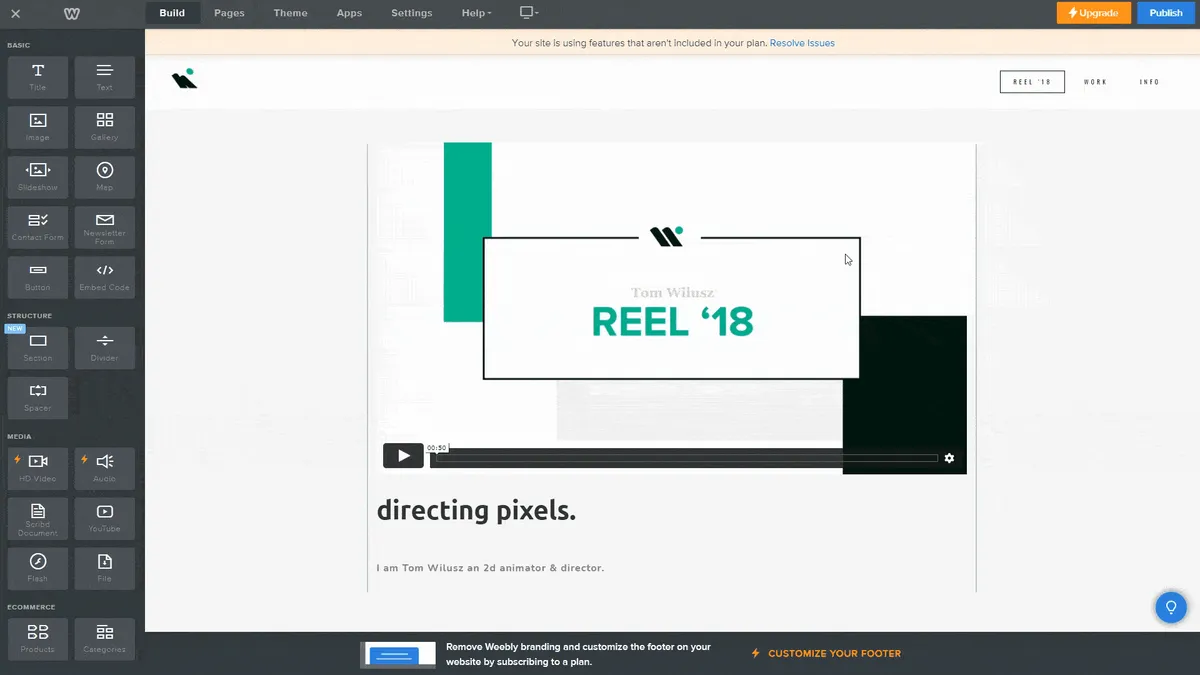Select the File element
The image size is (1200, 675).
coord(105,568)
